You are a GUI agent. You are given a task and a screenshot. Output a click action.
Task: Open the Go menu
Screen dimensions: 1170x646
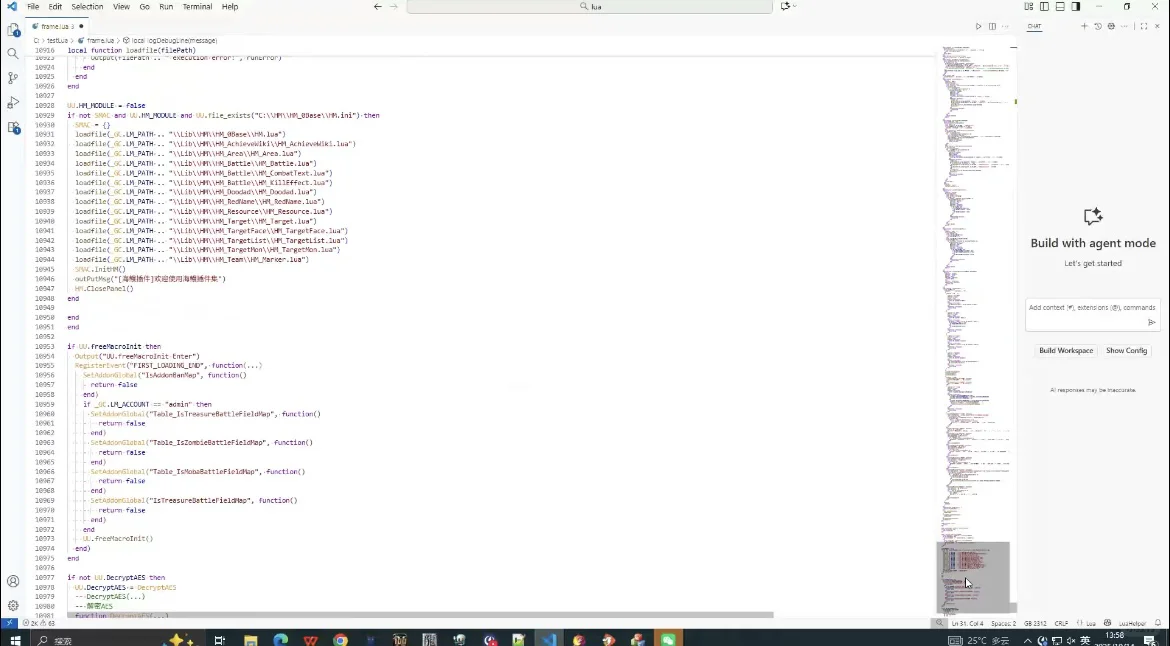click(x=144, y=7)
